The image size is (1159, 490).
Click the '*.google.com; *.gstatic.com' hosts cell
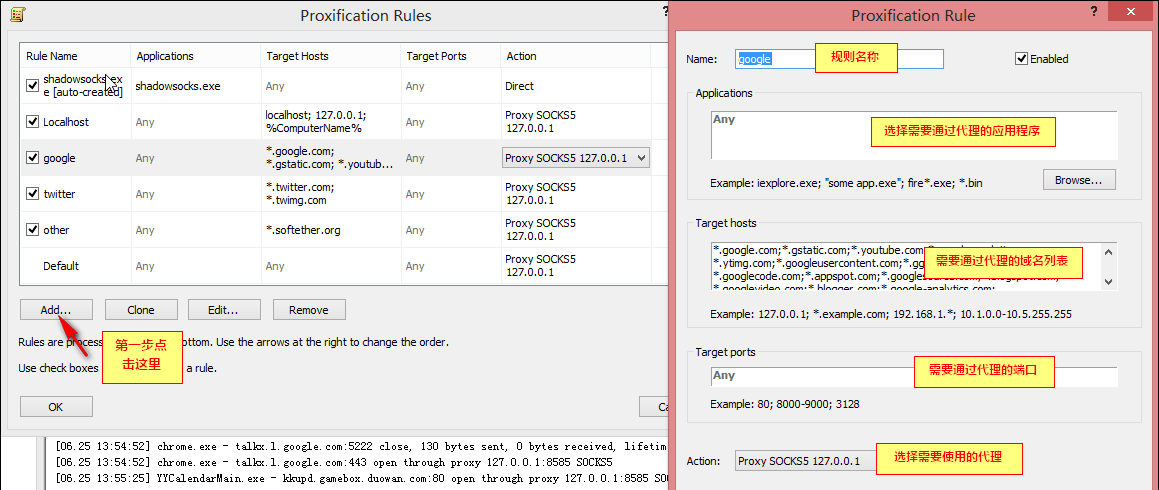[x=330, y=157]
